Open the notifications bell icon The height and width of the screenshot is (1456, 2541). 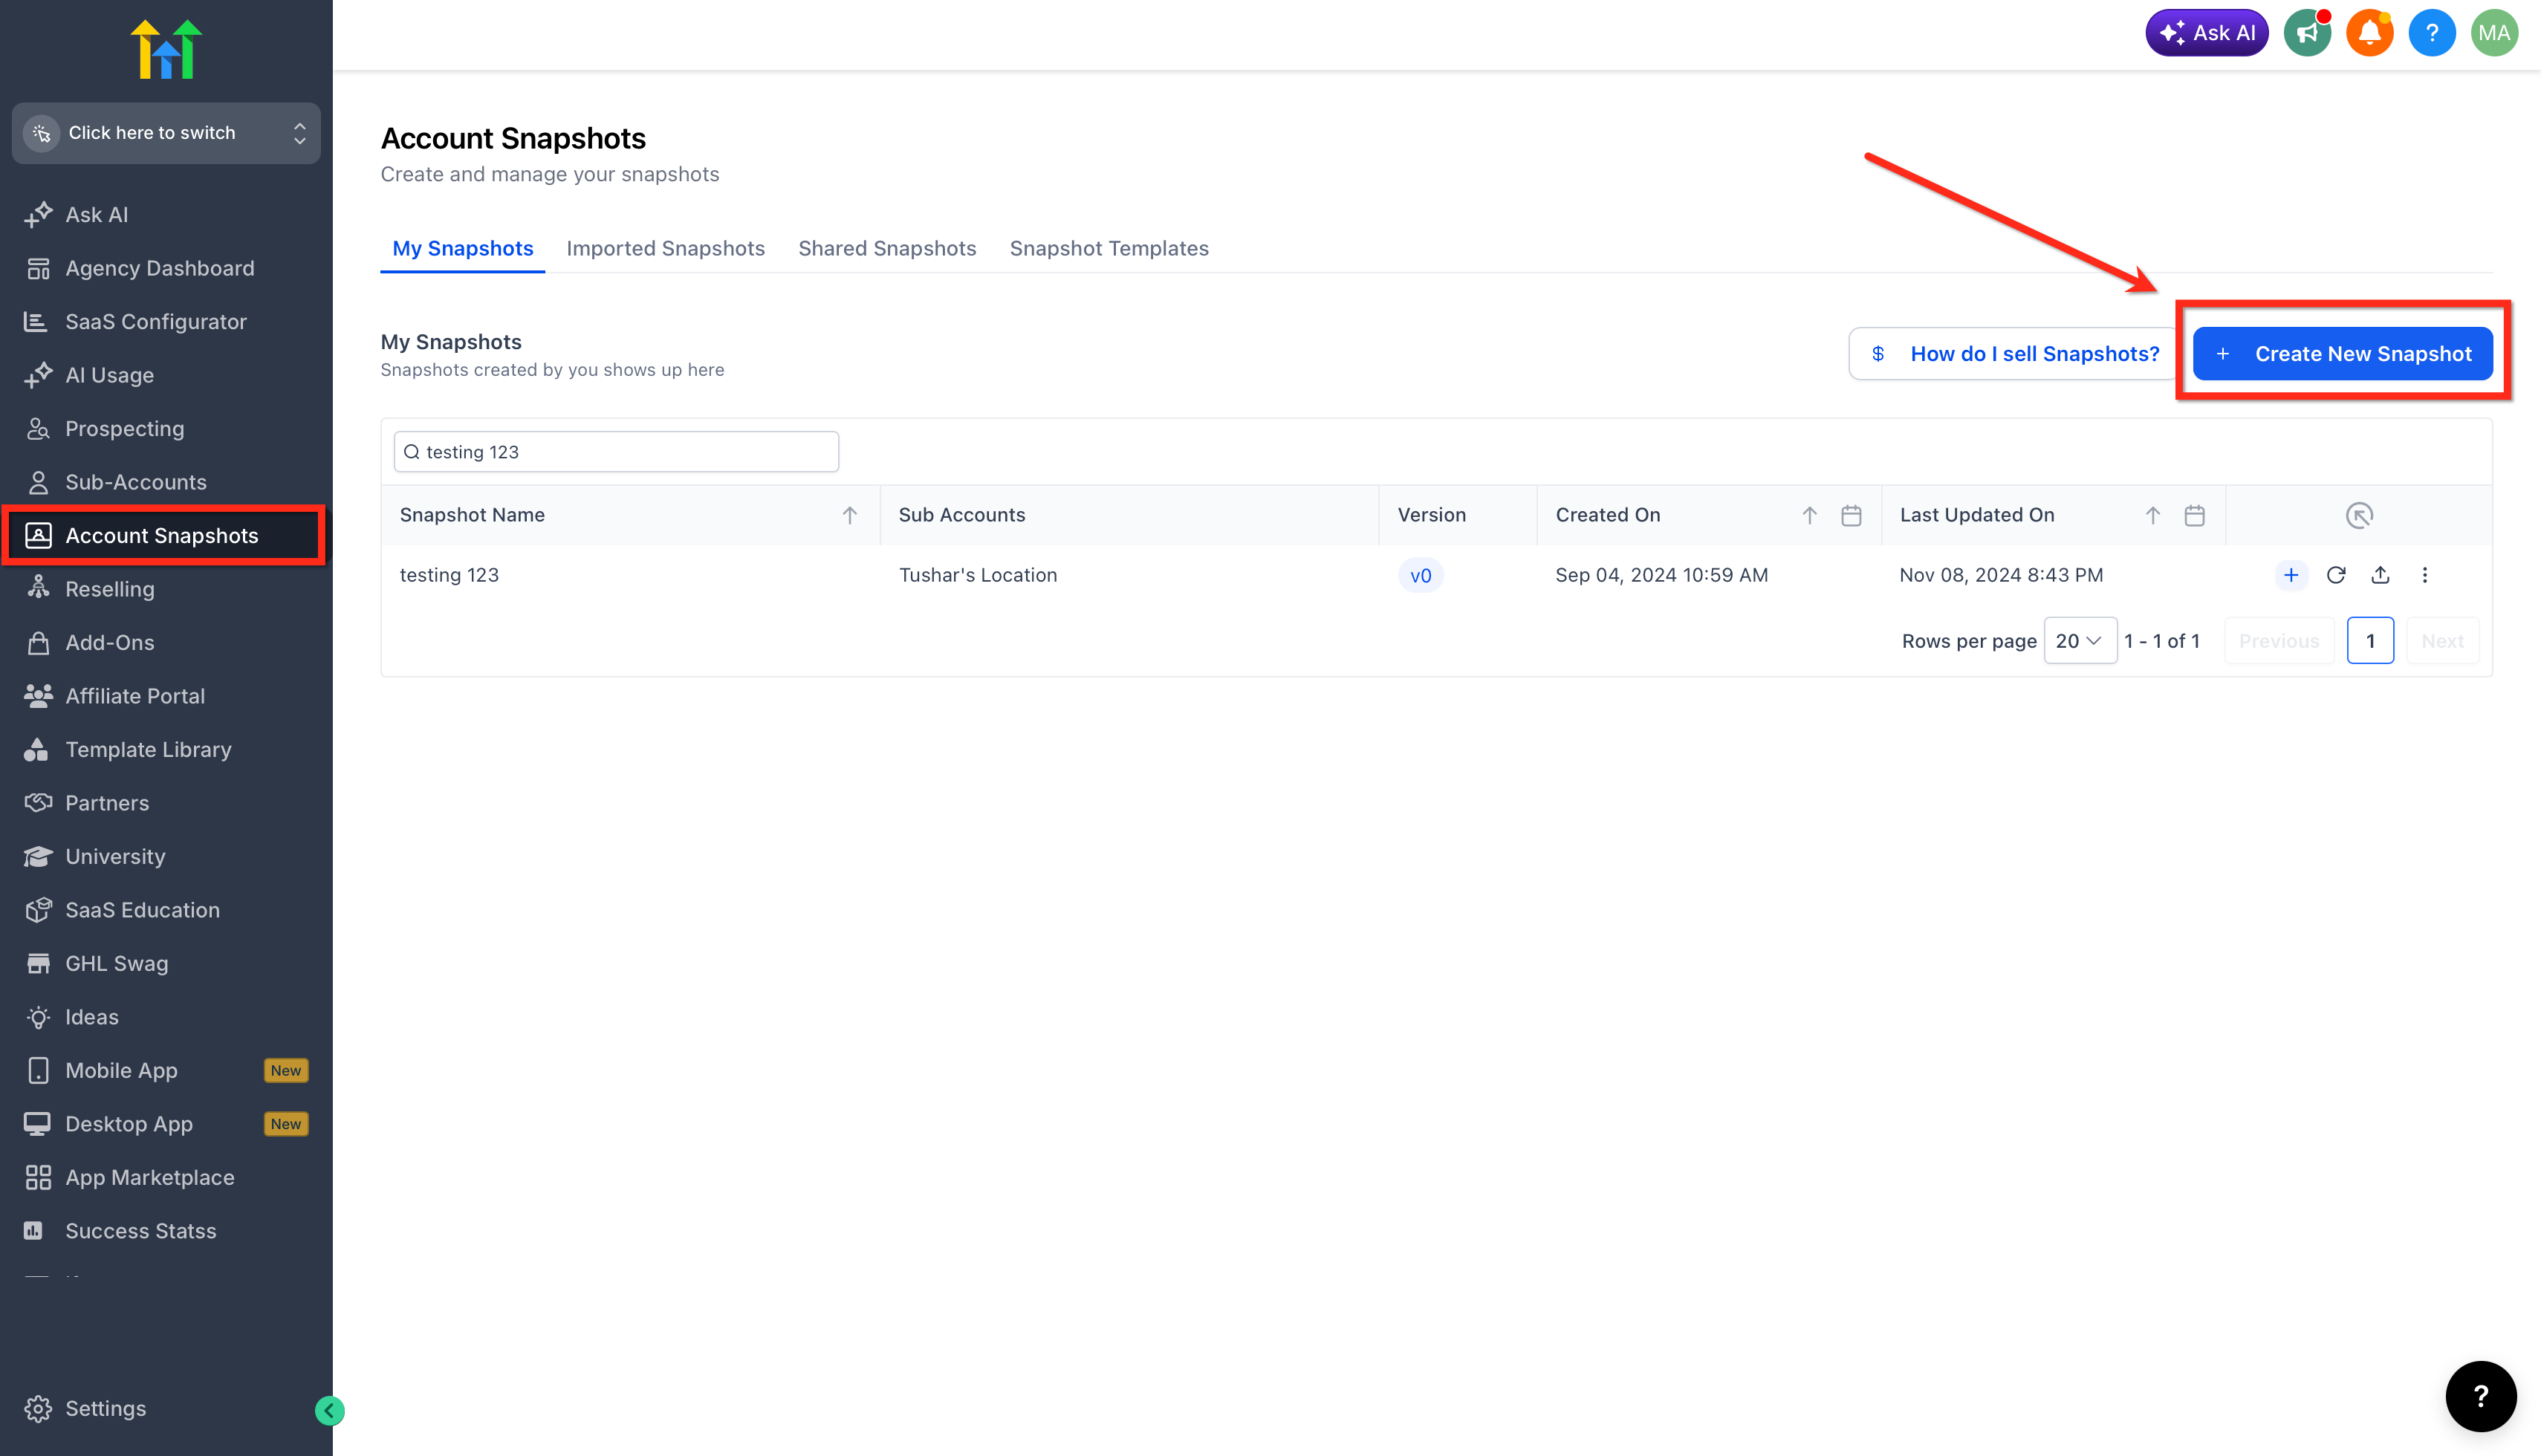(x=2369, y=33)
